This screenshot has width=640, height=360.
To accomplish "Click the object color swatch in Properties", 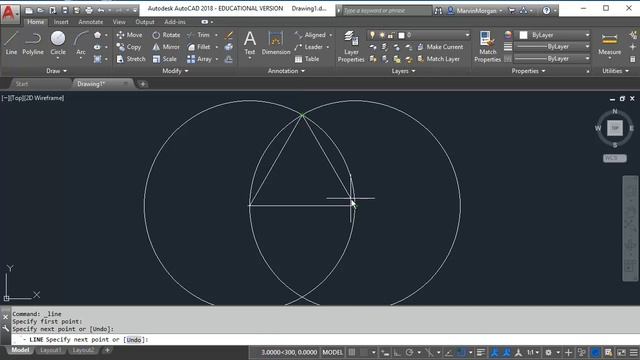I will point(523,35).
